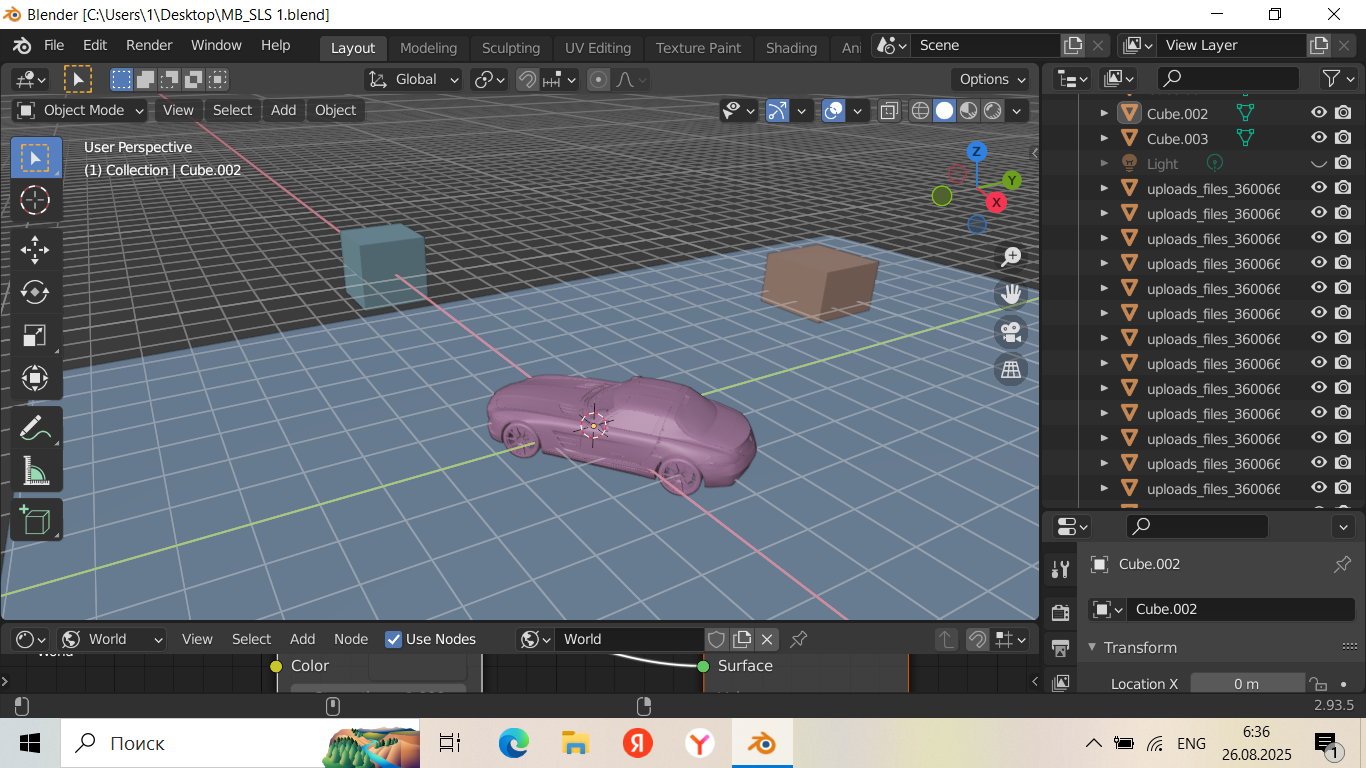Choose the Scale tool

pyautogui.click(x=35, y=336)
